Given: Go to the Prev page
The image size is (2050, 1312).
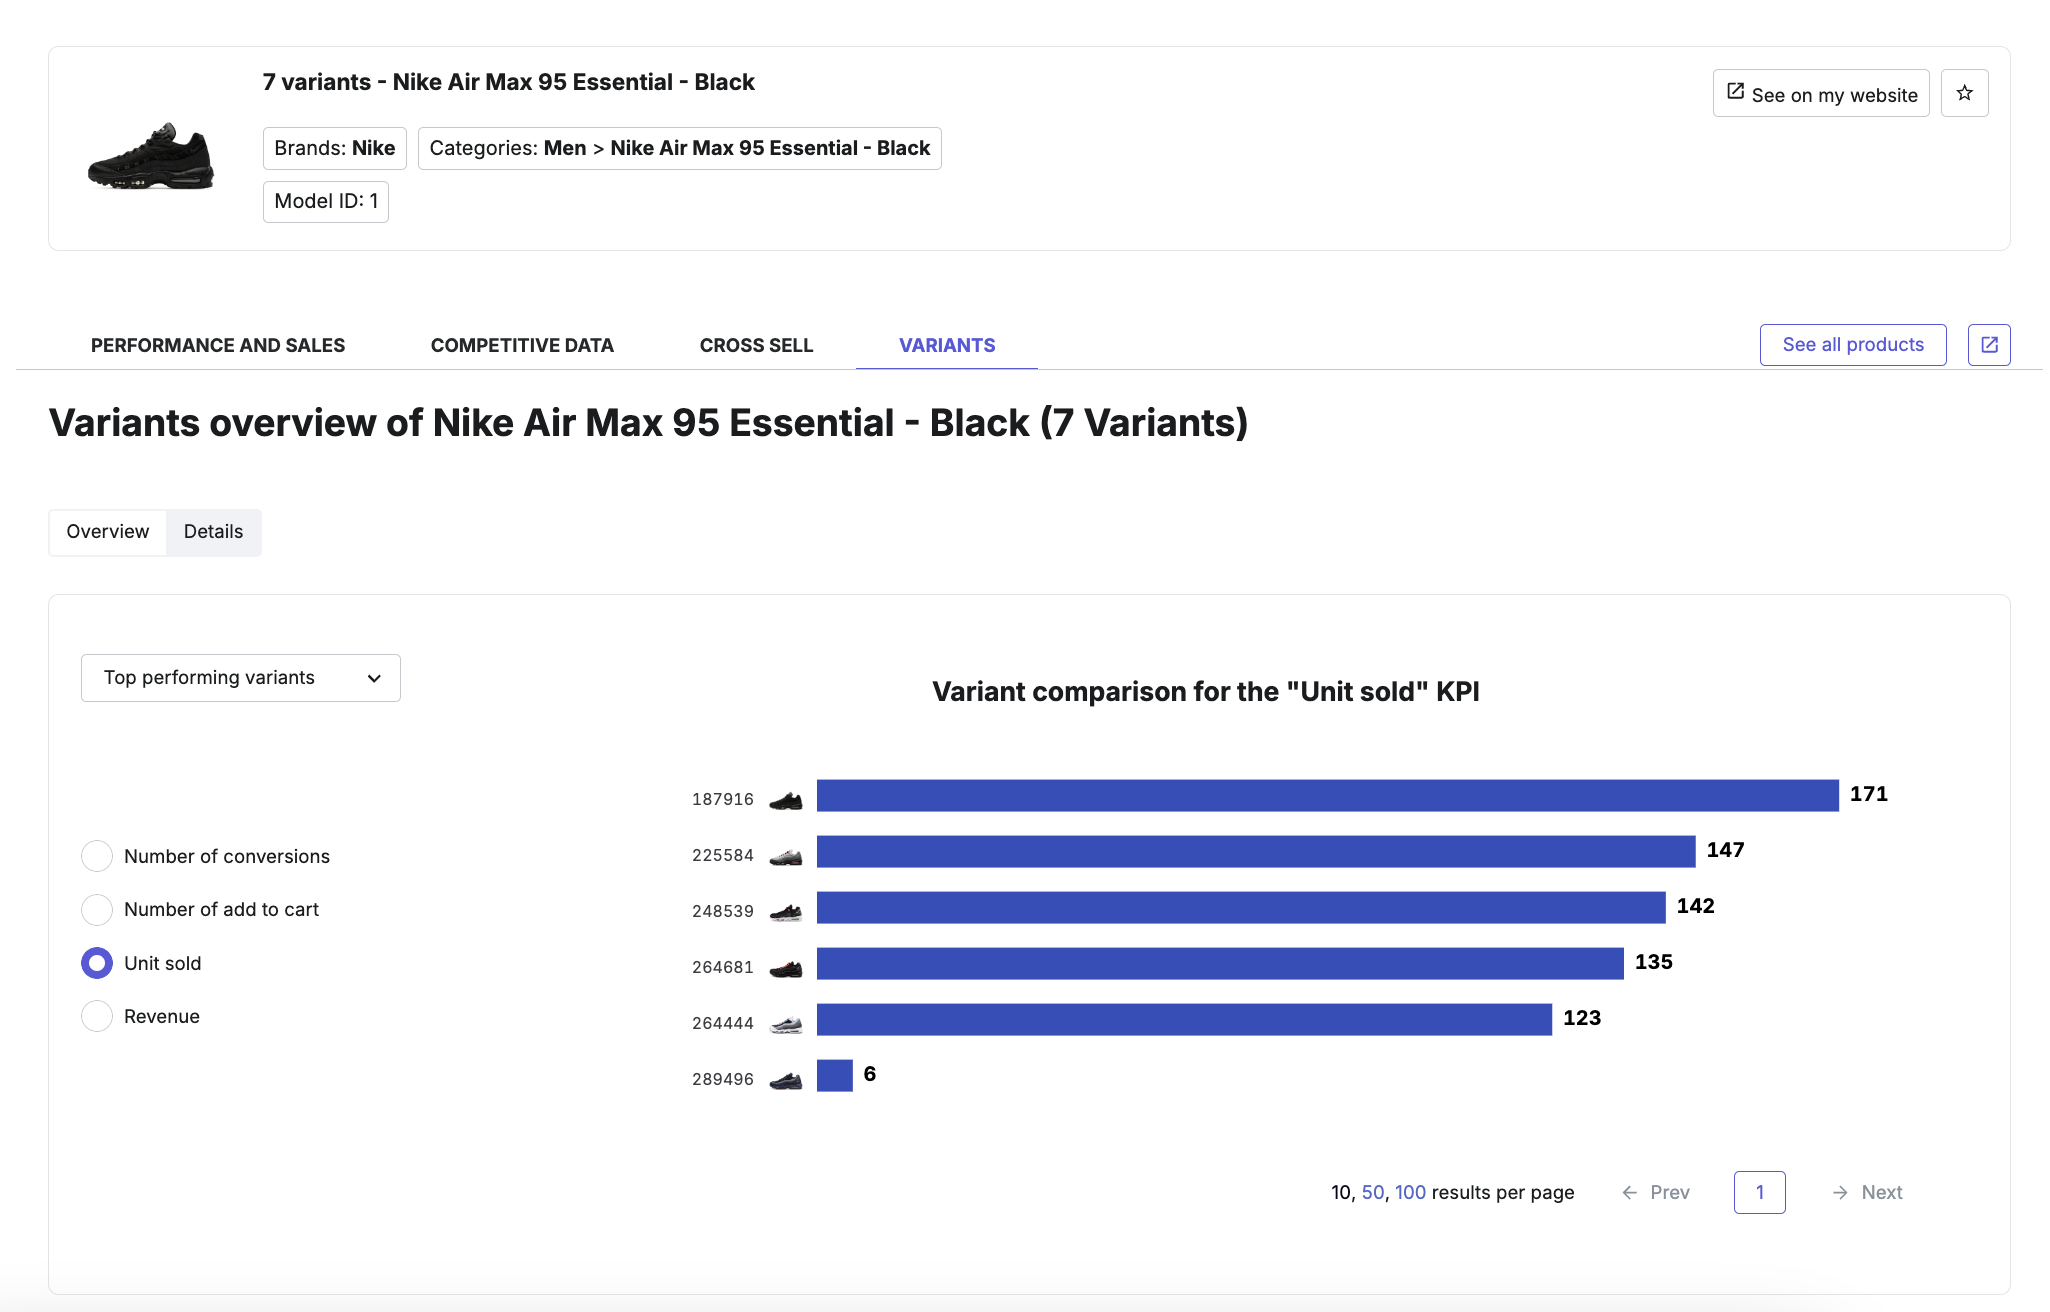Looking at the screenshot, I should [x=1656, y=1192].
